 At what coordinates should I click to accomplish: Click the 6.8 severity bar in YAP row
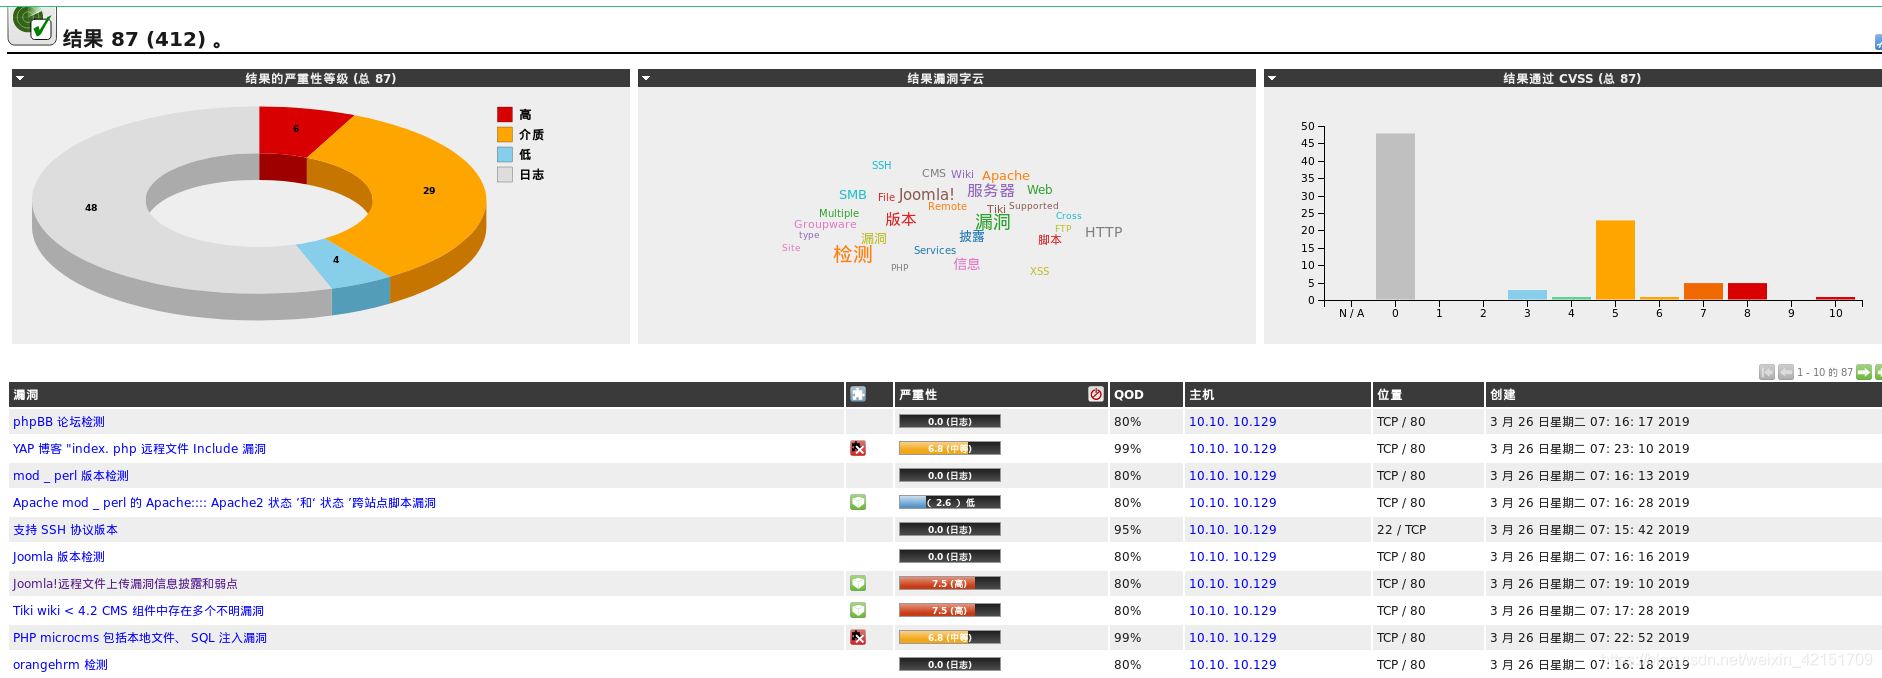[949, 449]
